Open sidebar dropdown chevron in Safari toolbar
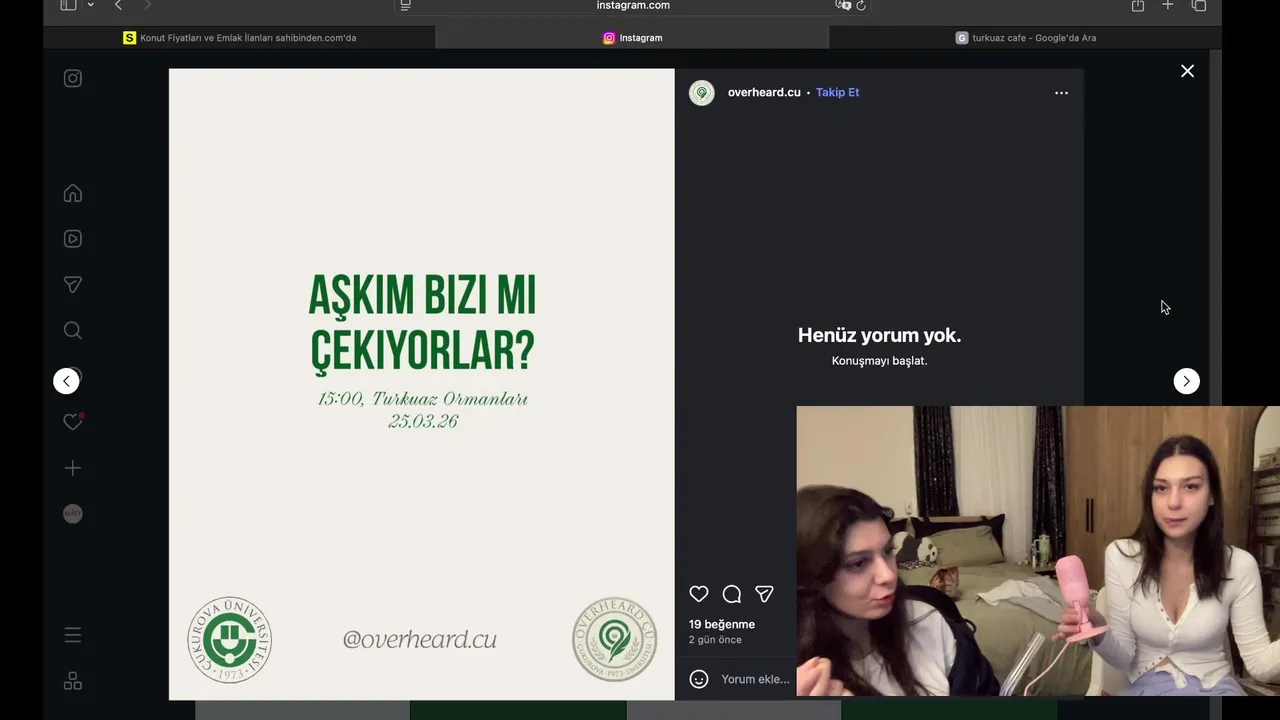The image size is (1280, 720). point(91,5)
